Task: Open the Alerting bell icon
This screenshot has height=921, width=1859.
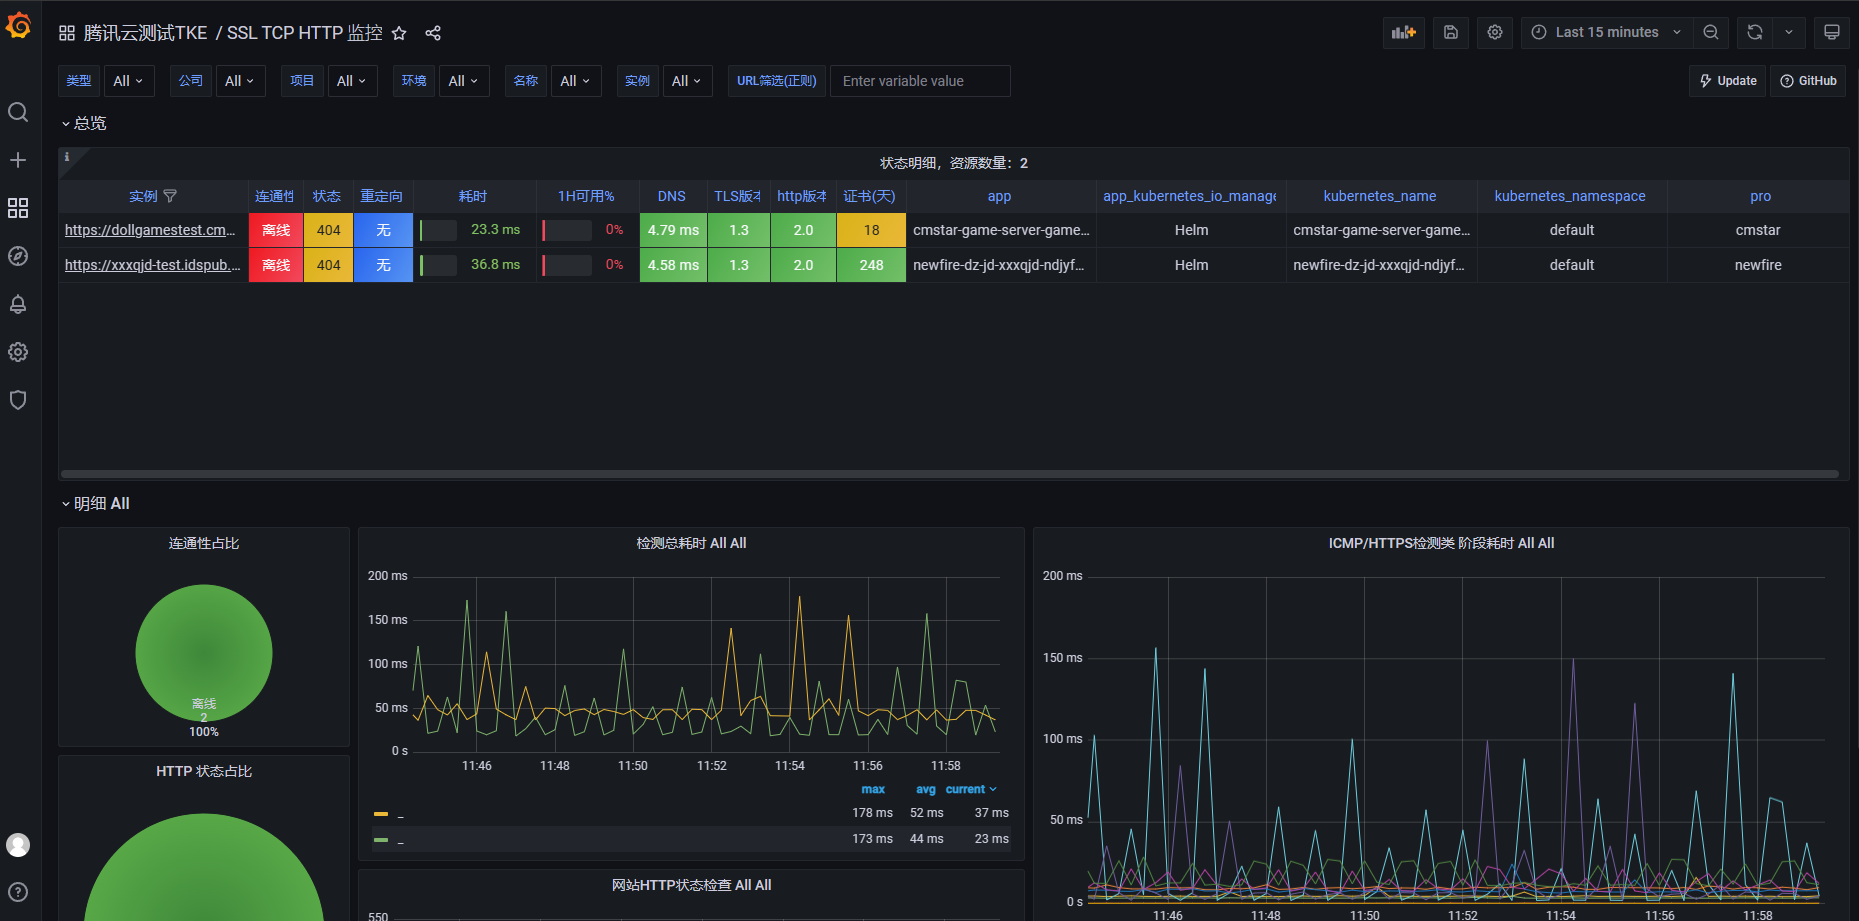Action: [18, 304]
